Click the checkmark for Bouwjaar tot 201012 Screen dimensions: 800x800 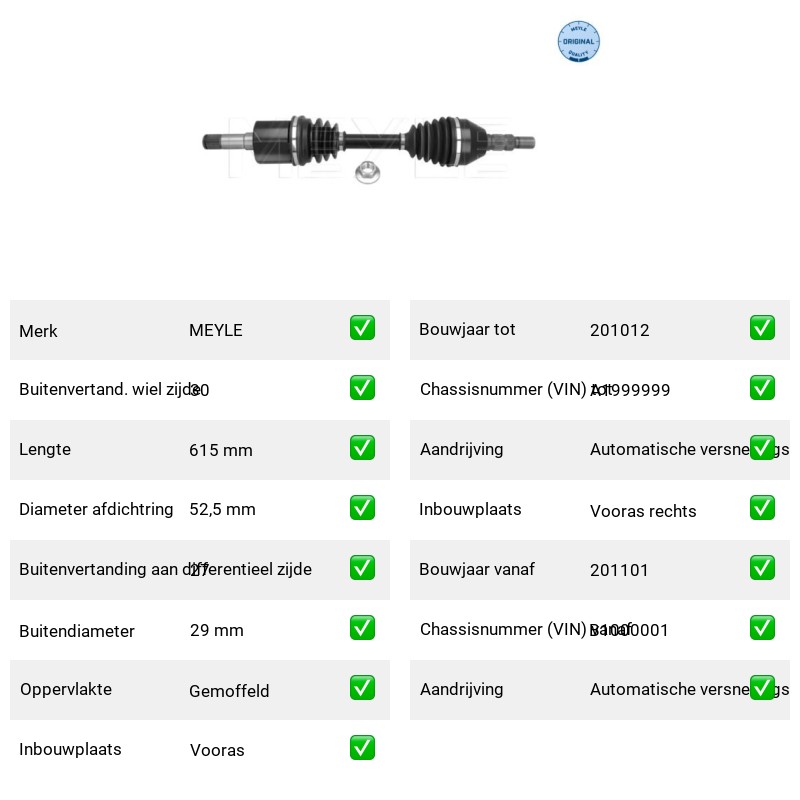[x=762, y=328]
